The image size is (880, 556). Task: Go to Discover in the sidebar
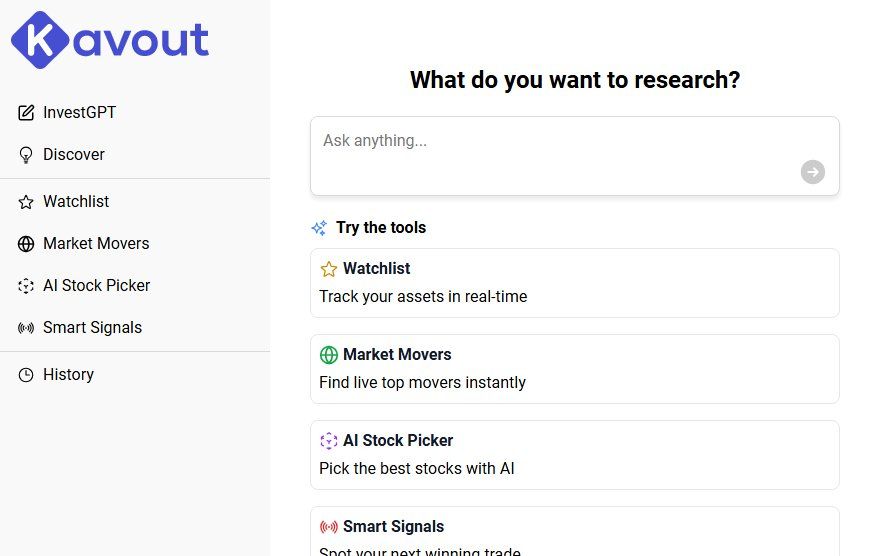74,155
